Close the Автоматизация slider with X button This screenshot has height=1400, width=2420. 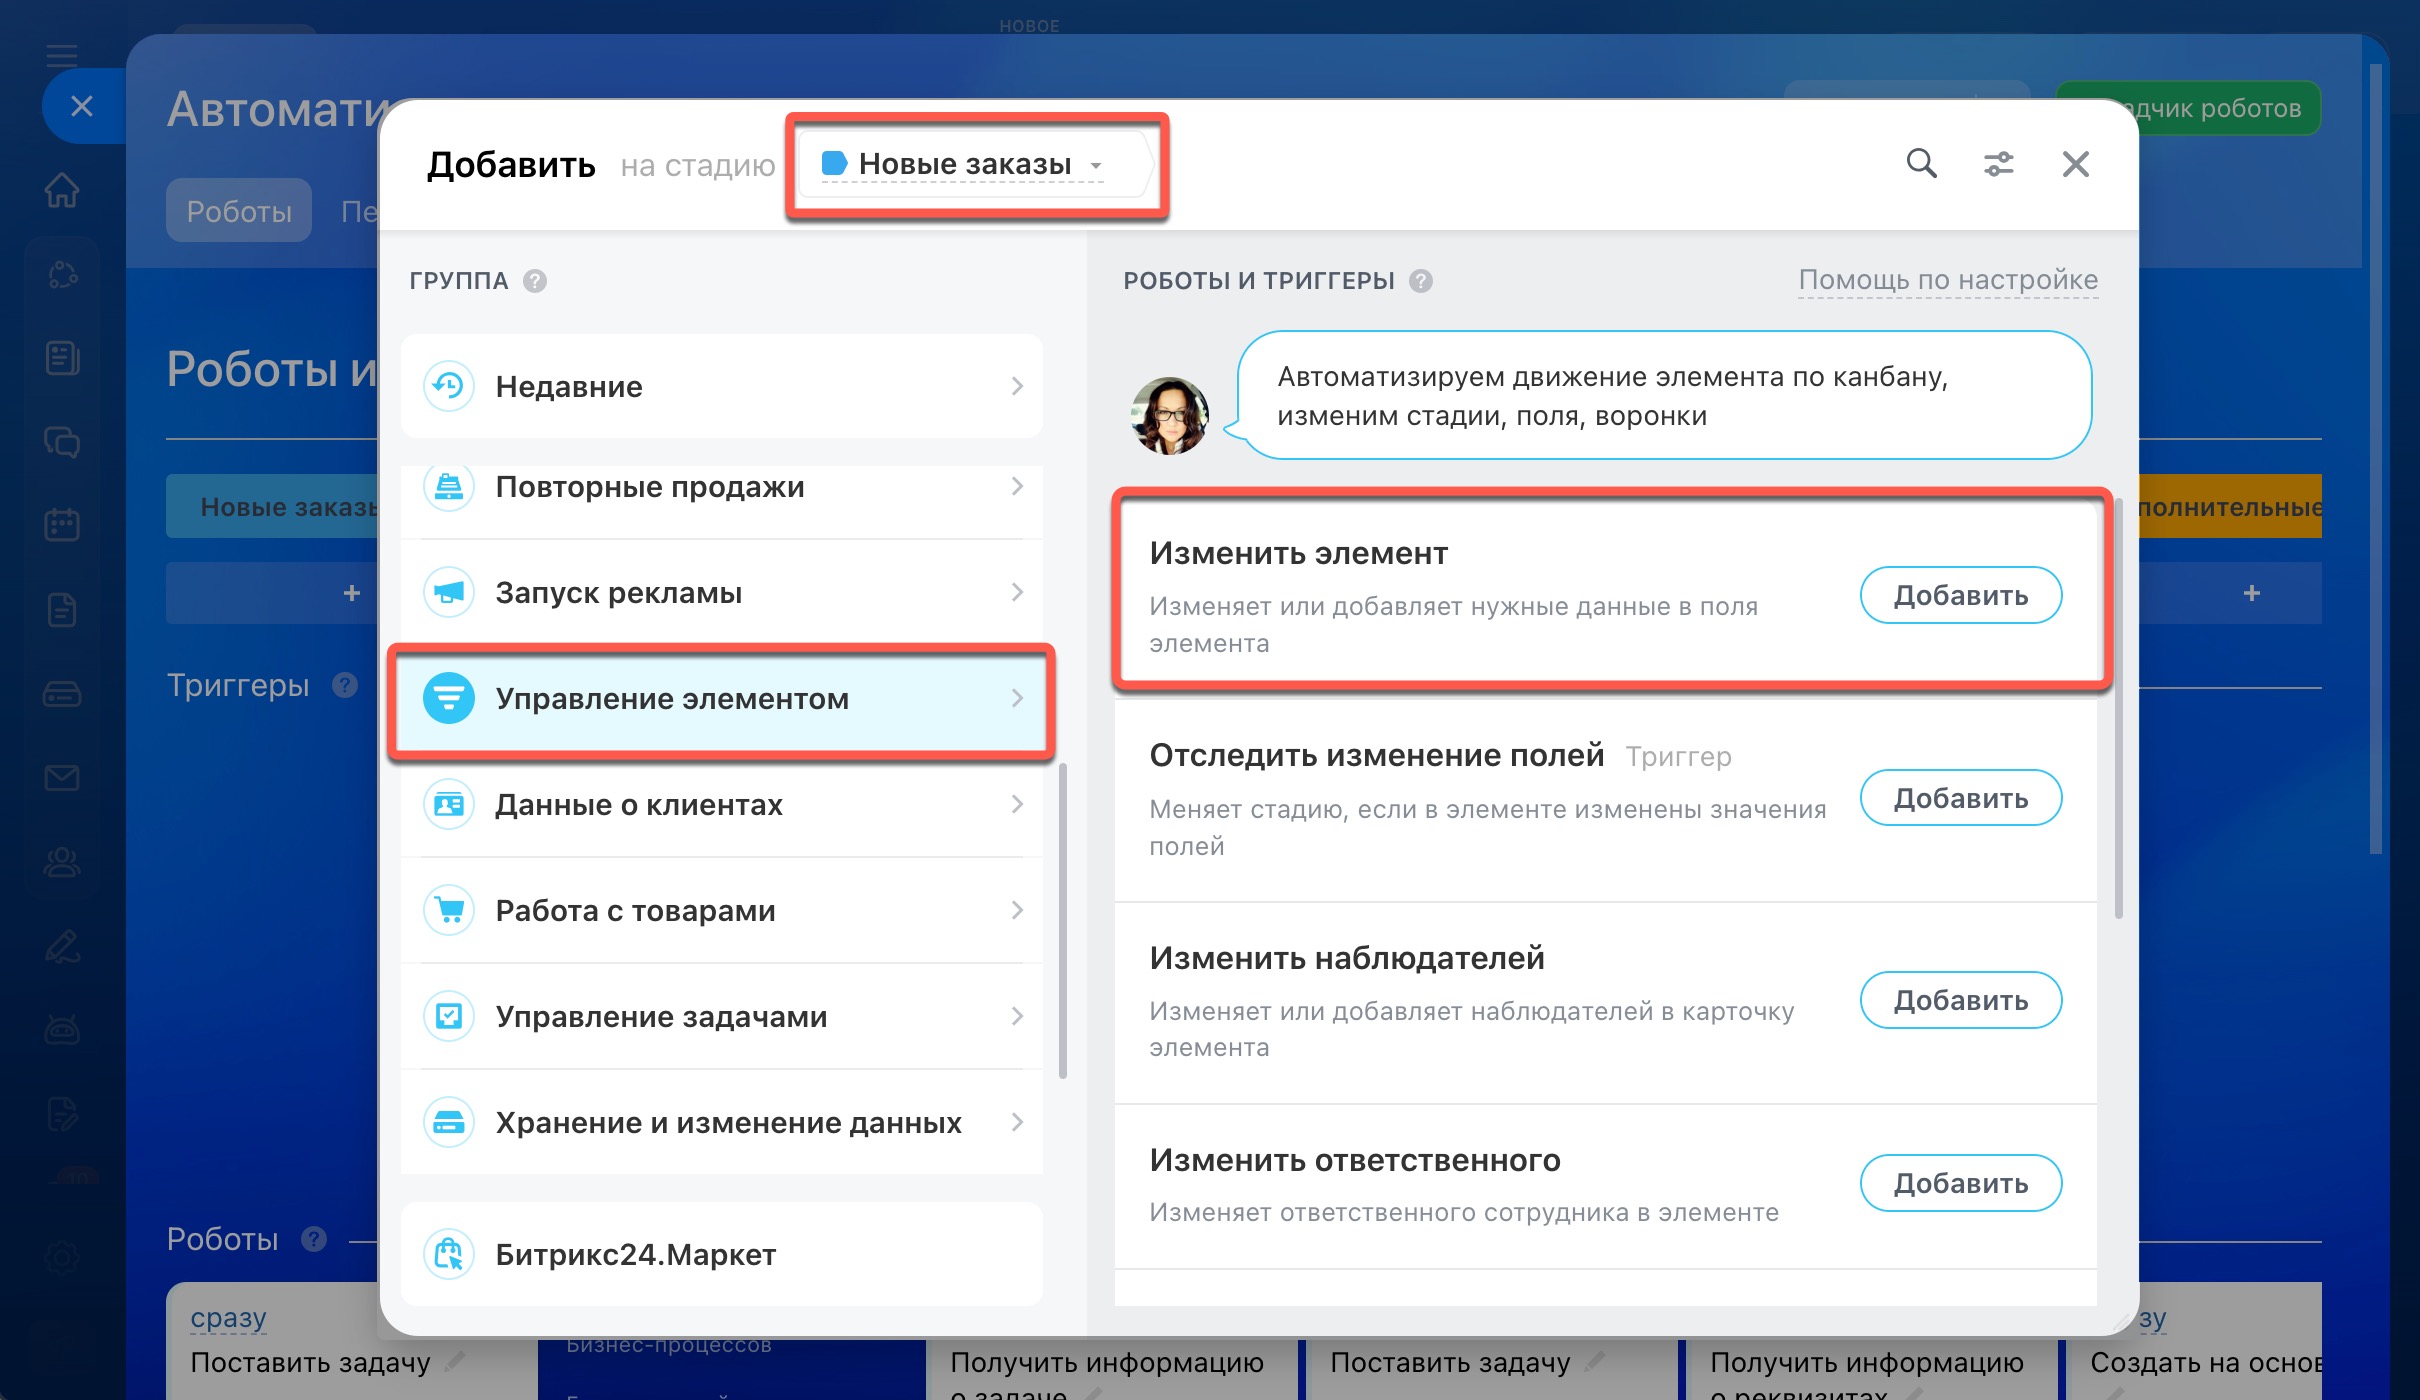coord(82,106)
